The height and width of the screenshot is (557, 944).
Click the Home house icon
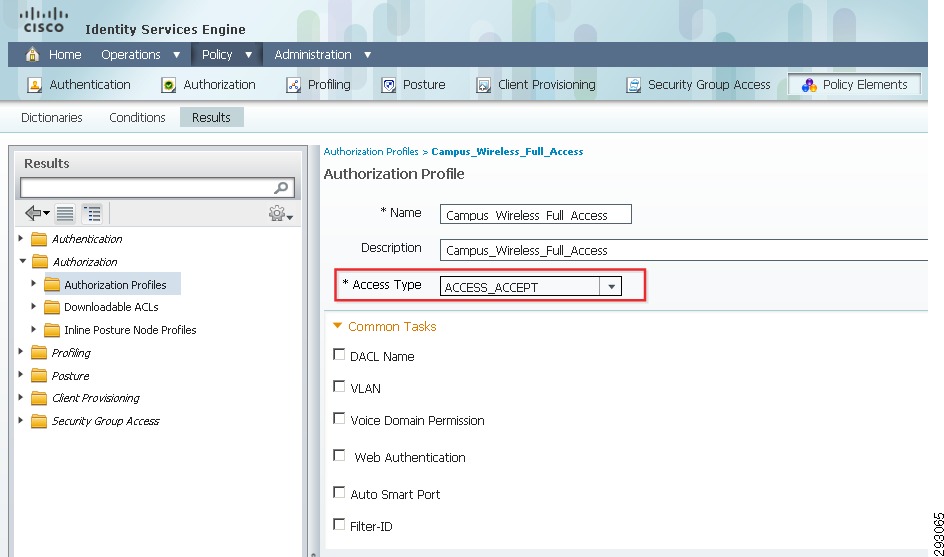pos(33,55)
